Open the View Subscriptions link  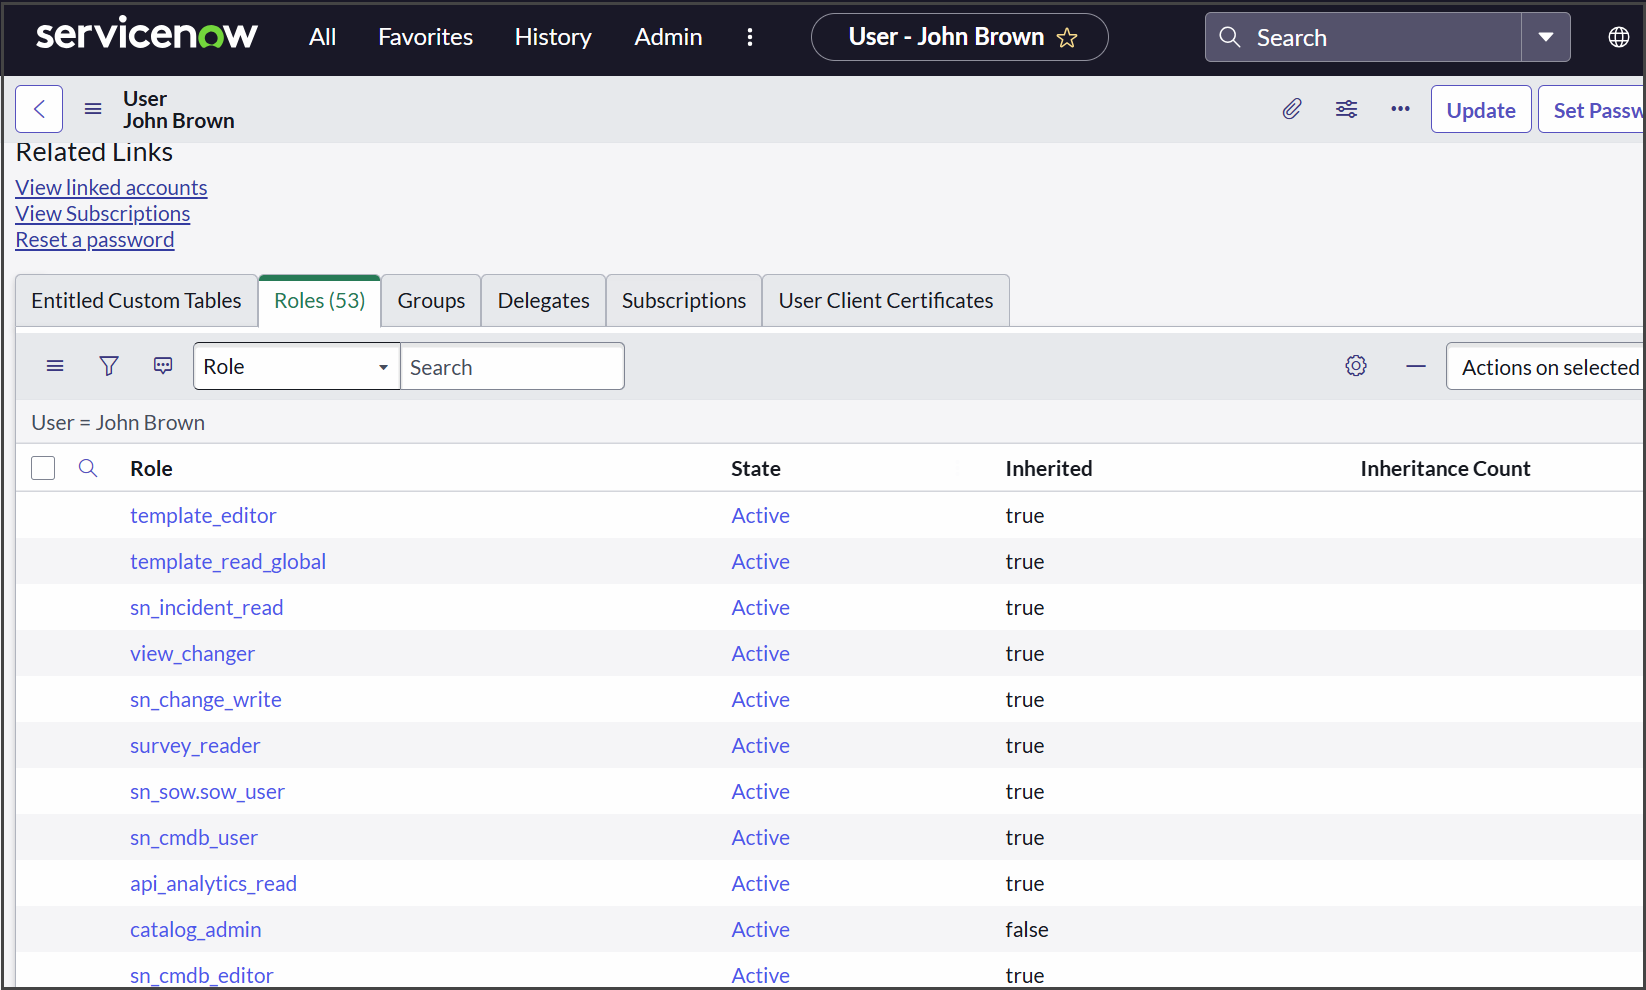(103, 214)
